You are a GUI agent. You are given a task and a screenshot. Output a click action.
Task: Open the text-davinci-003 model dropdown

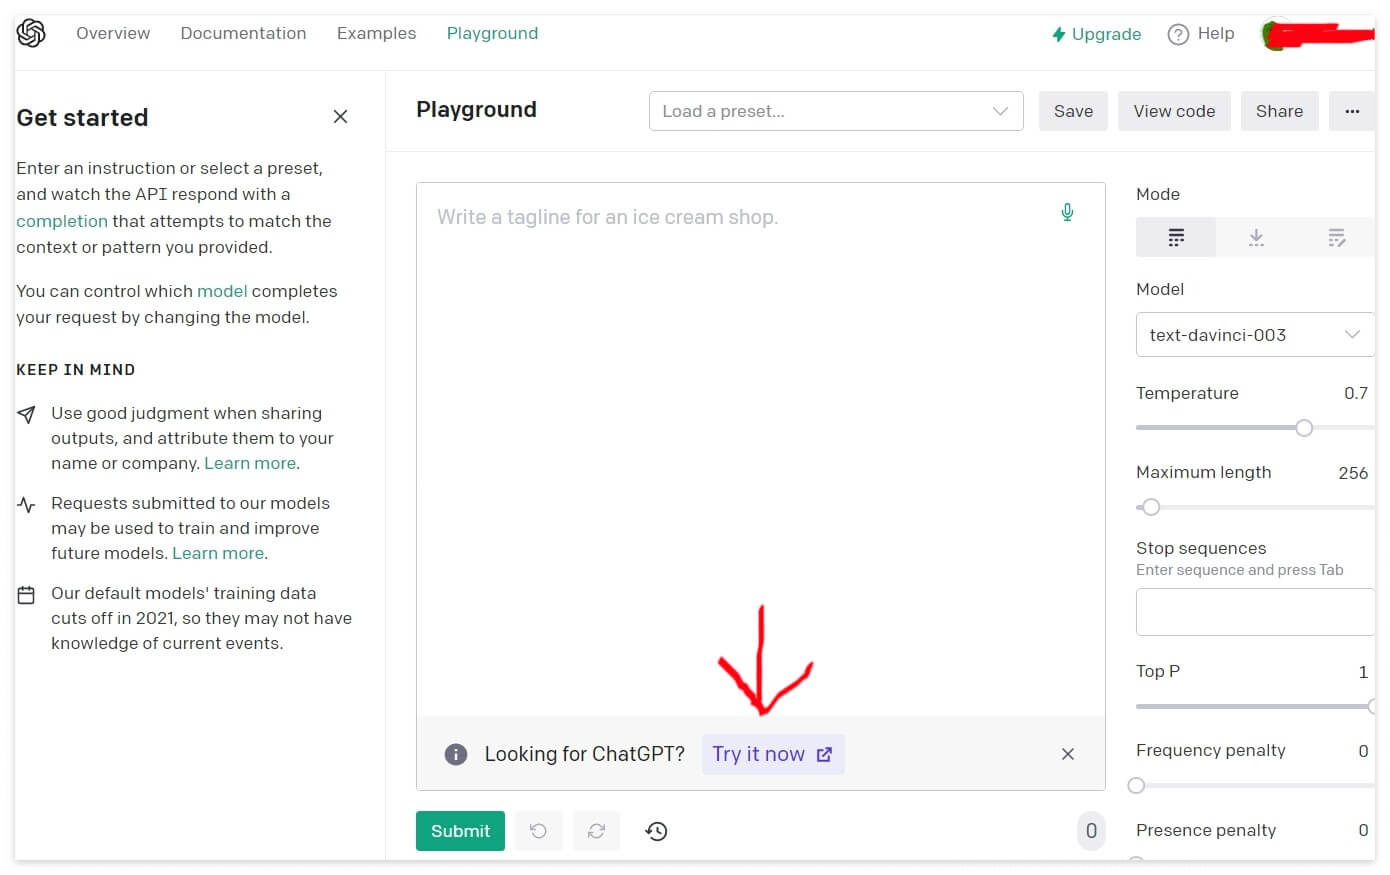point(1255,335)
